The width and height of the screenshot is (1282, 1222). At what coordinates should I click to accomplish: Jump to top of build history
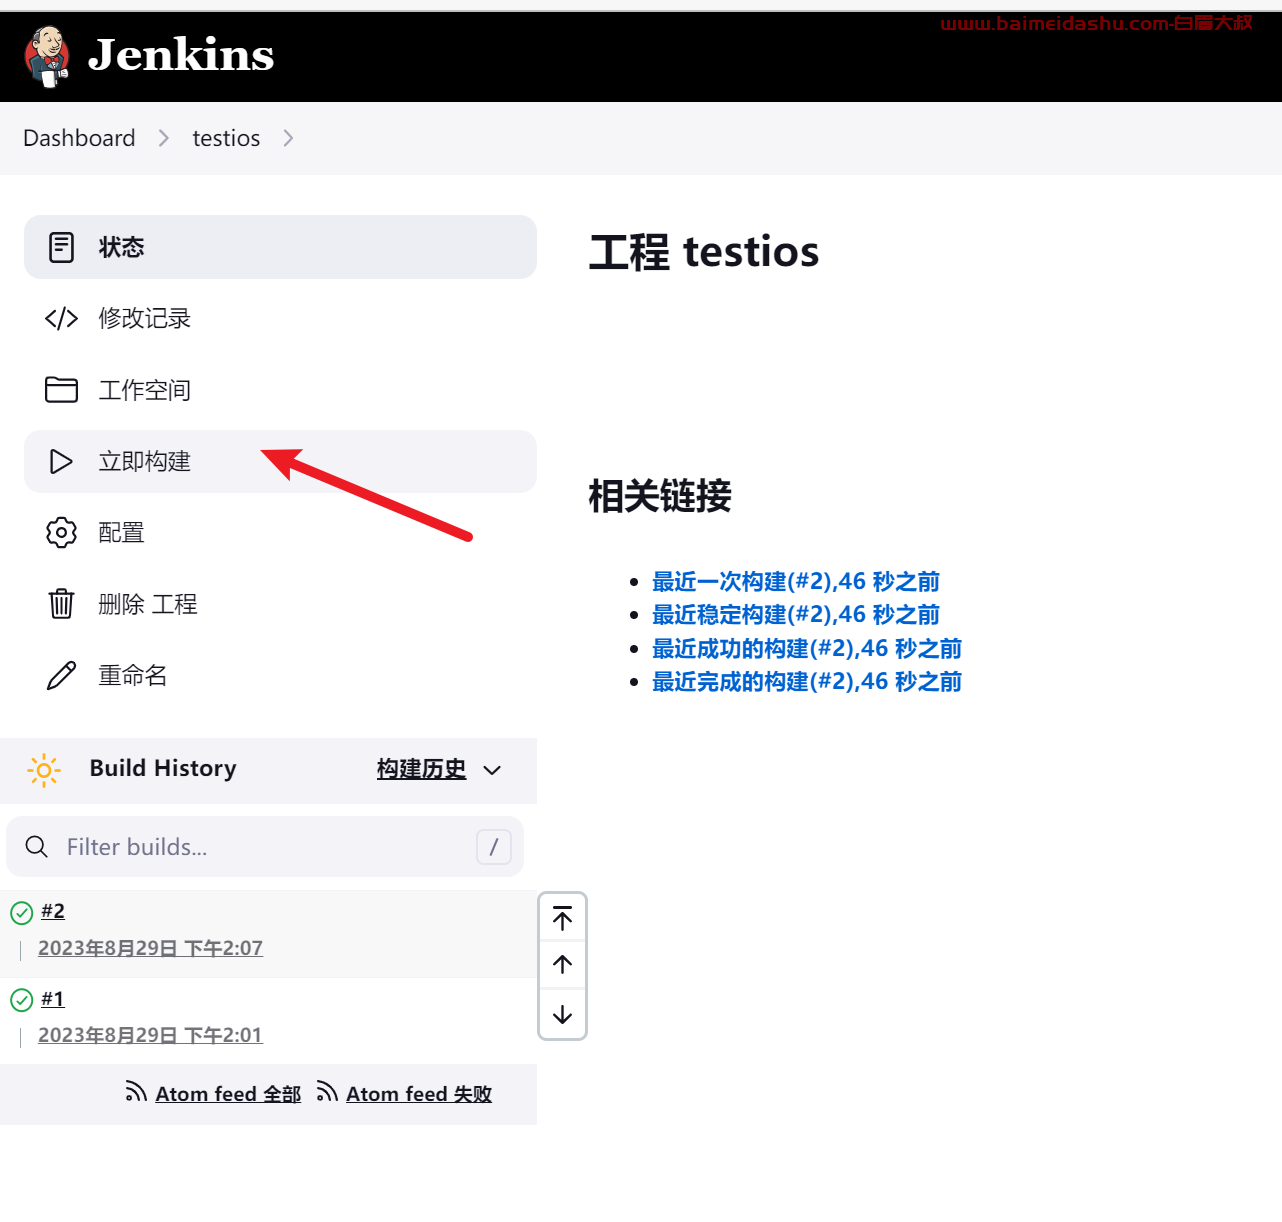(x=562, y=918)
